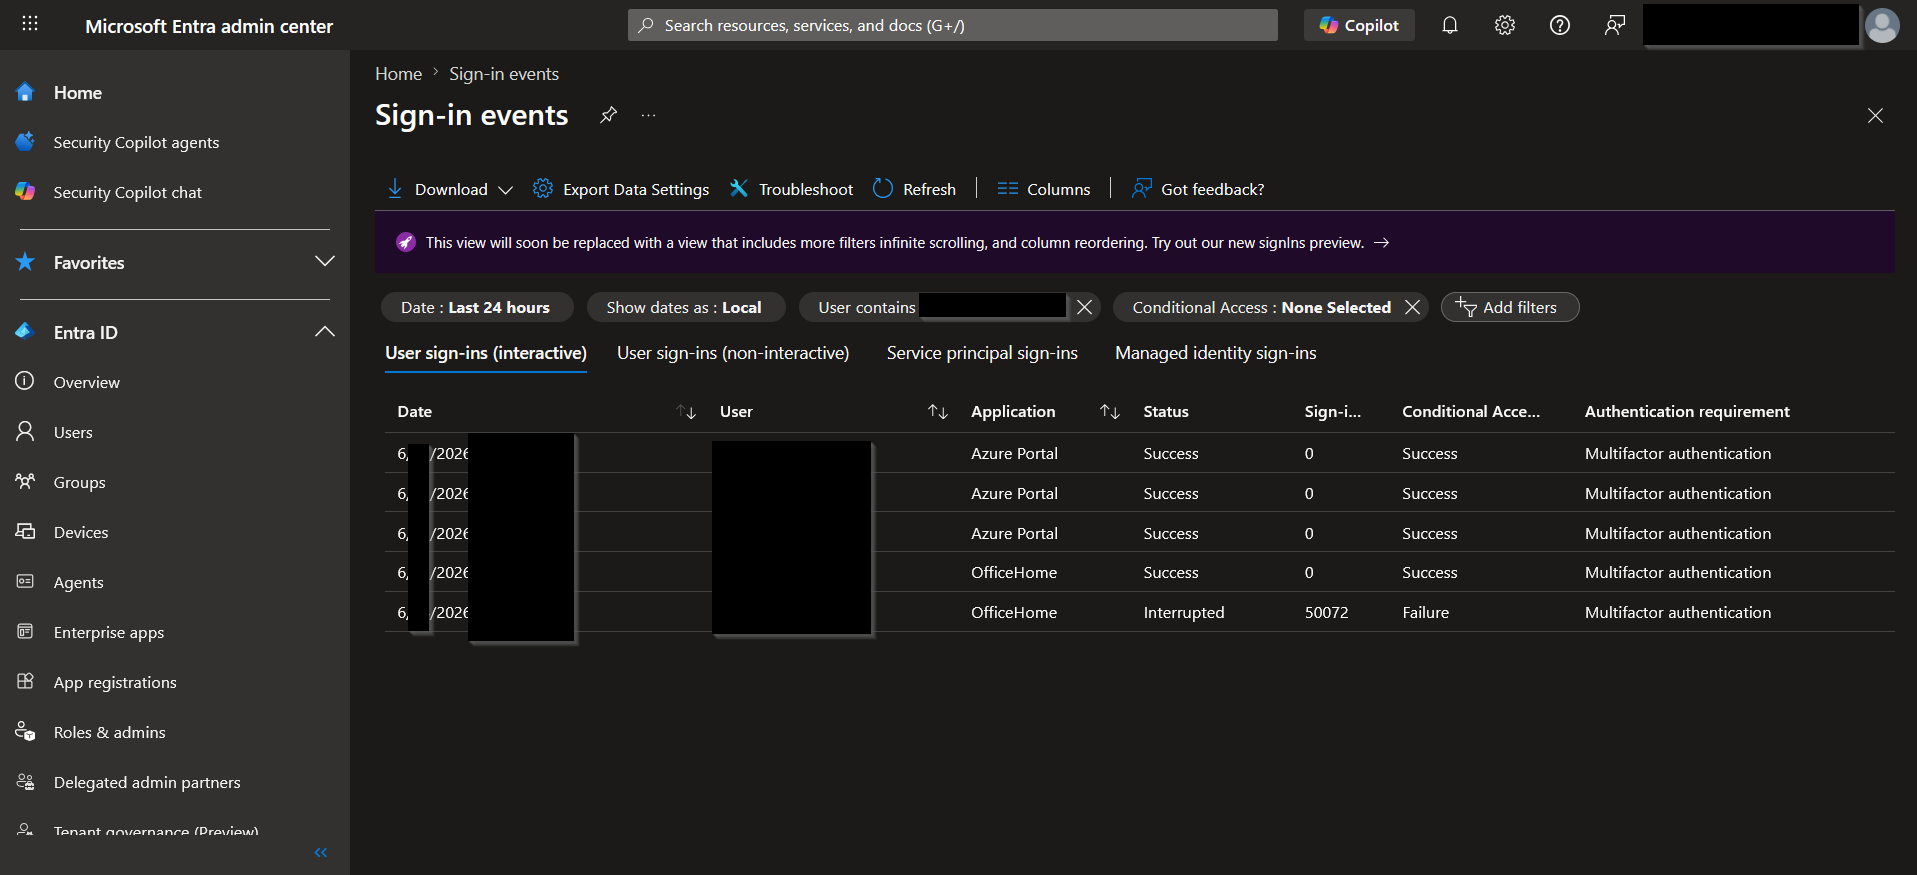
Task: Change the Date: Last 24 hours filter
Action: [x=477, y=307]
